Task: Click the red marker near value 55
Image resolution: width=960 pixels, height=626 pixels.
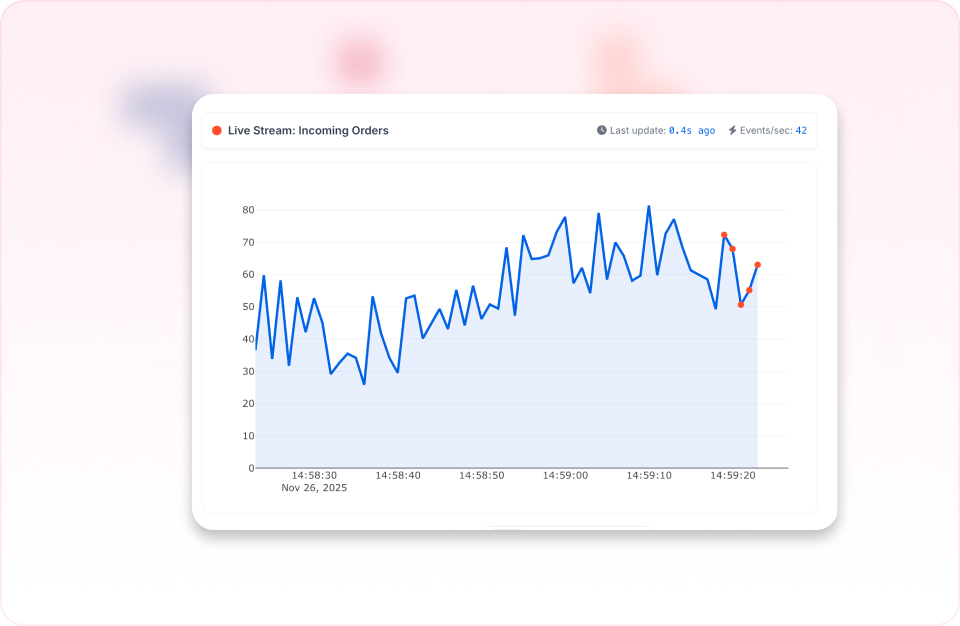Action: (749, 290)
